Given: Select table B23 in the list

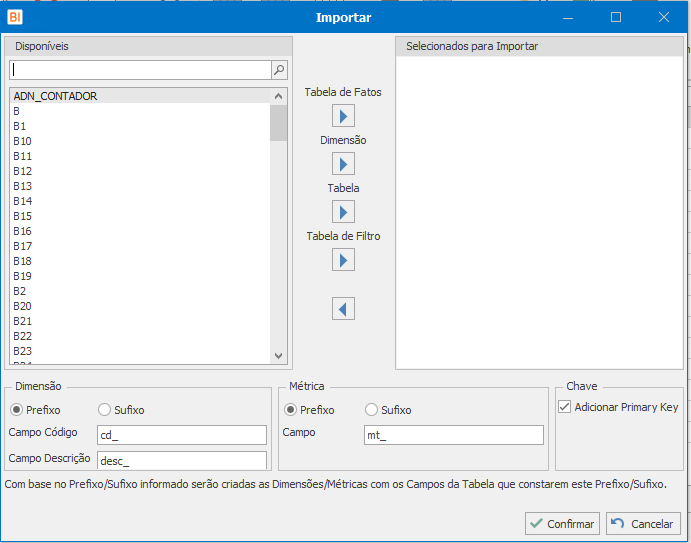Looking at the screenshot, I should point(140,351).
